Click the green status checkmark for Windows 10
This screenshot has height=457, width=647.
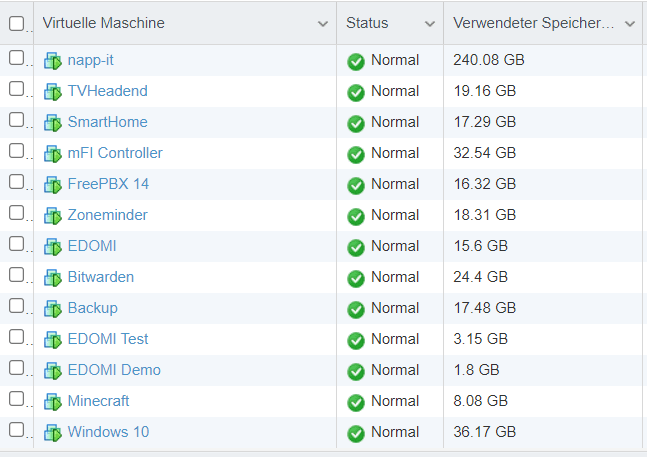click(356, 433)
